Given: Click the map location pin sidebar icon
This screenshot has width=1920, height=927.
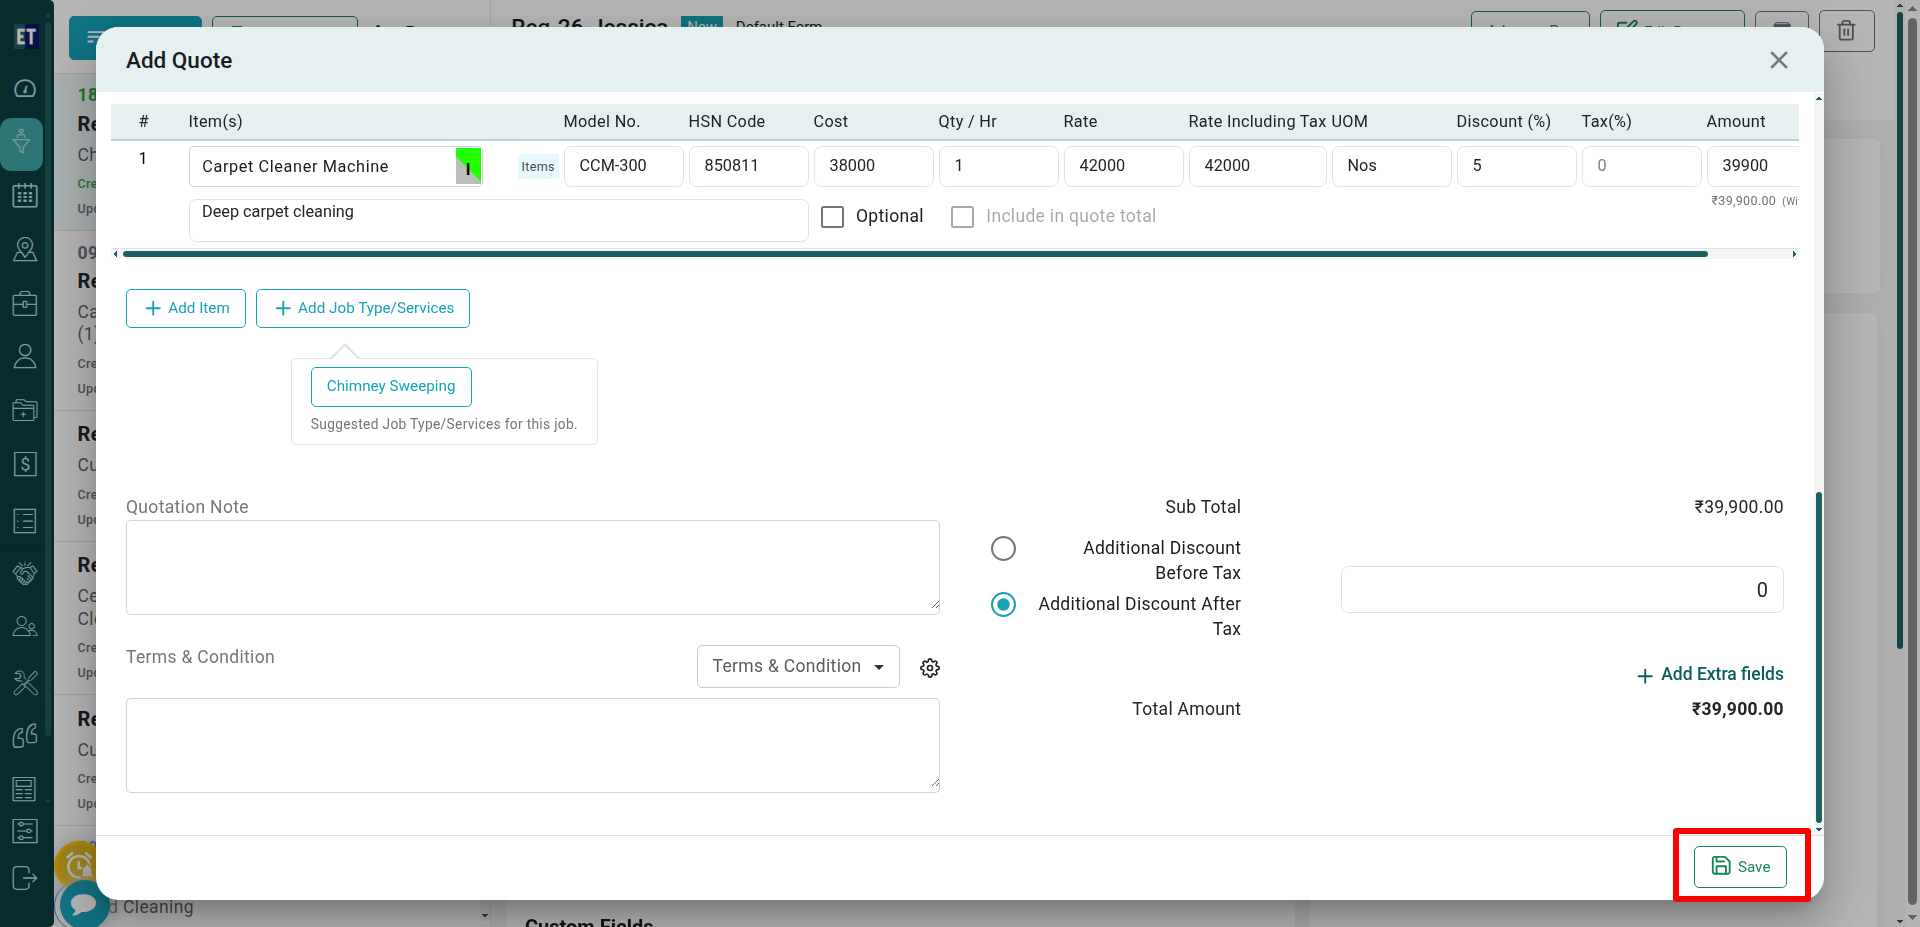Looking at the screenshot, I should click(x=25, y=250).
